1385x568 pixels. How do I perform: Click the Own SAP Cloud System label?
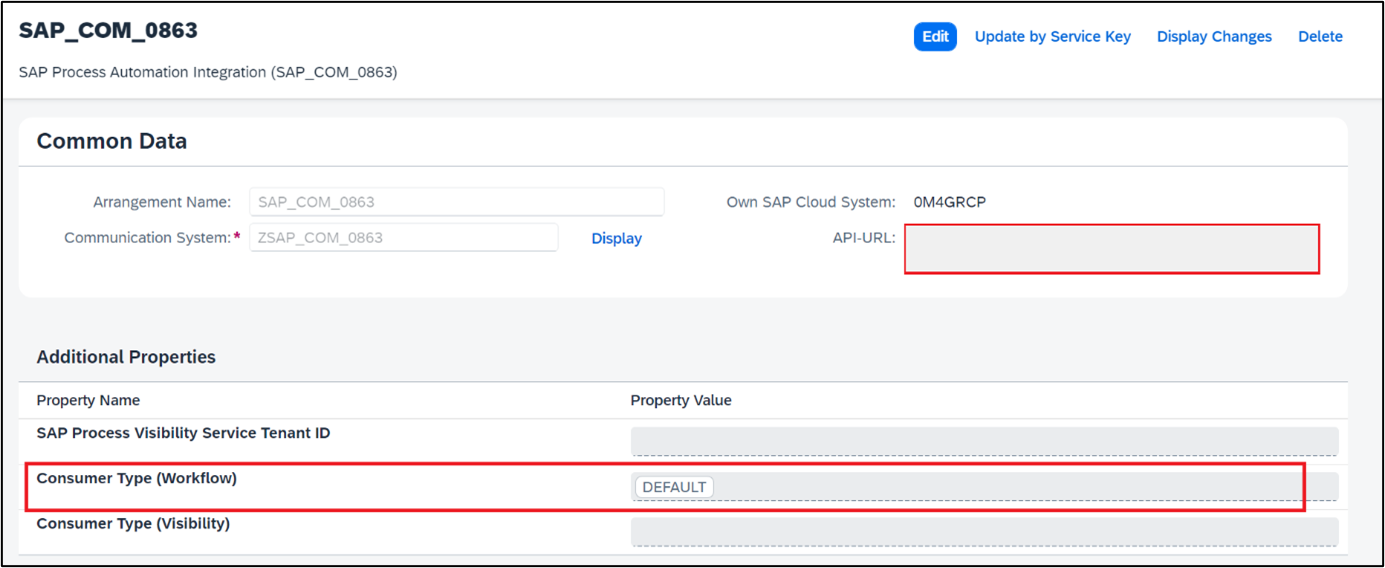tap(811, 202)
